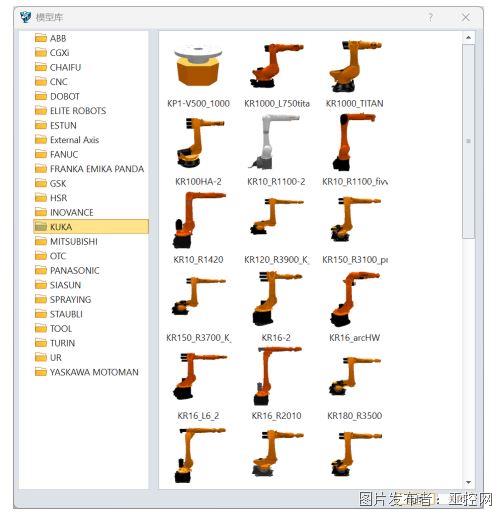
Task: Click the vertical scrollbar thumb
Action: point(468,141)
